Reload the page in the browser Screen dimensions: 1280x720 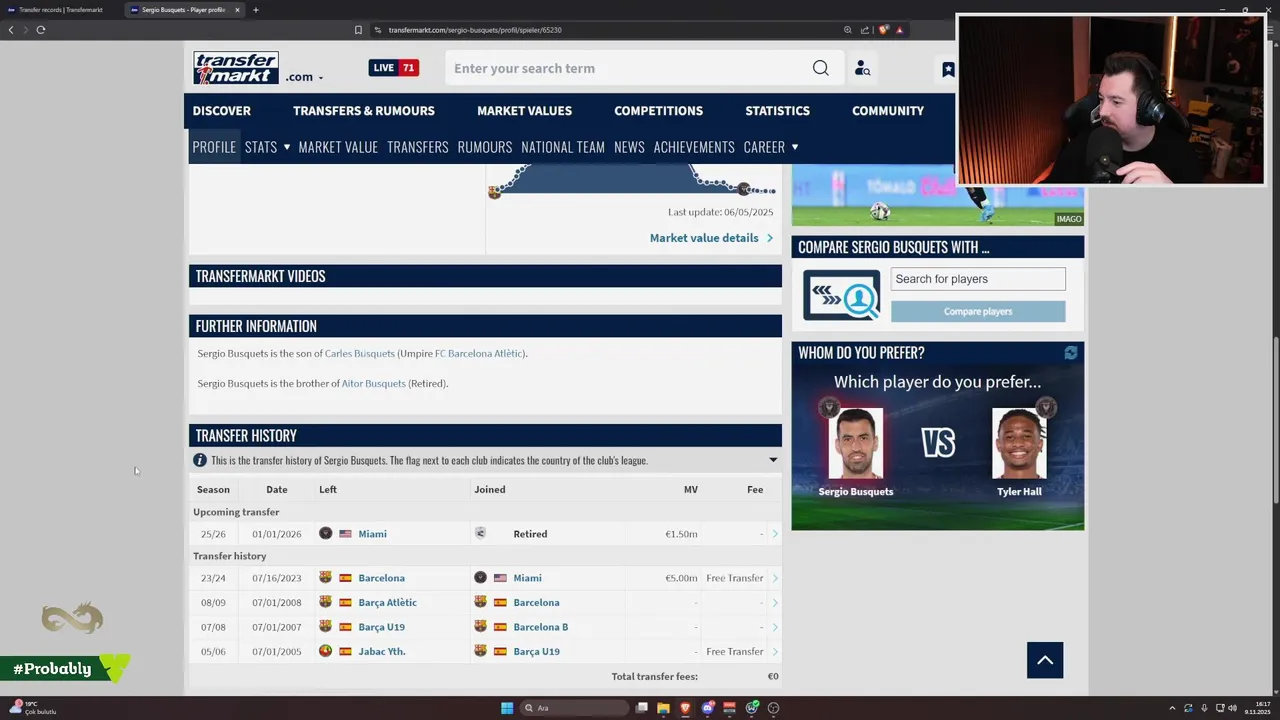click(41, 30)
